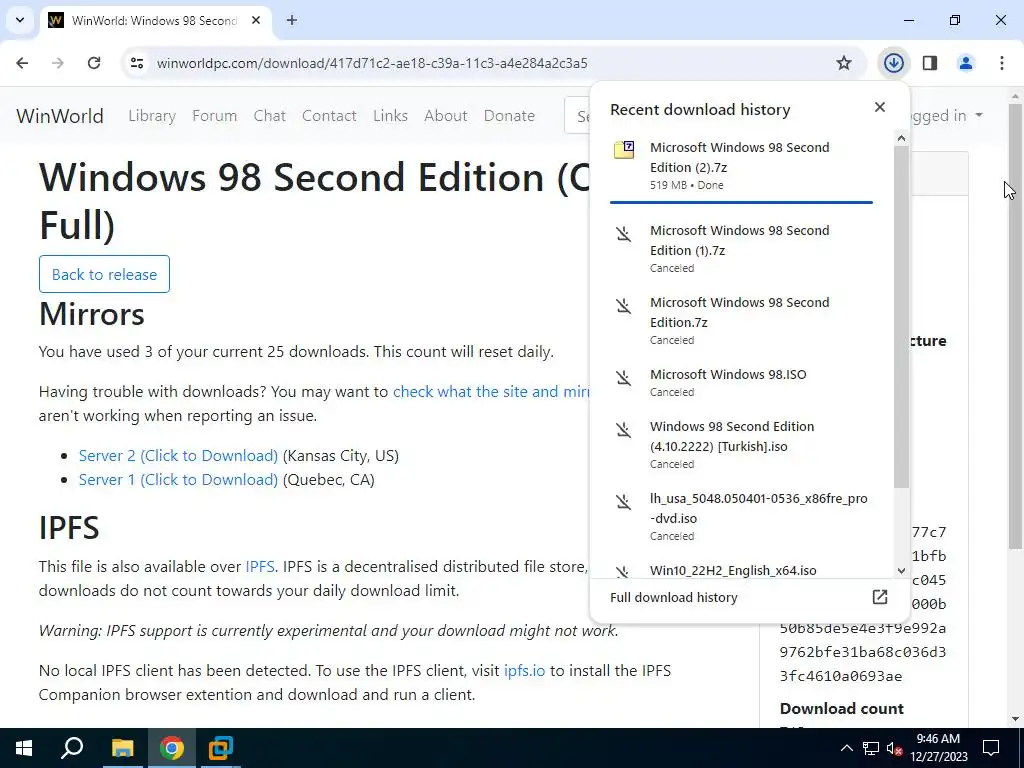Screen dimensions: 1024x768
Task: Click canceled icon for lh_usa_5048 dvd.iso
Action: click(x=624, y=502)
